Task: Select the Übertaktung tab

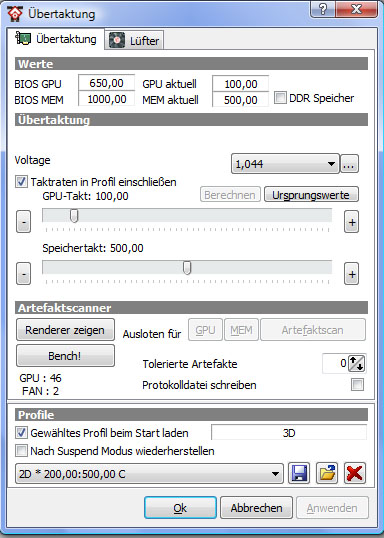Action: [x=56, y=39]
